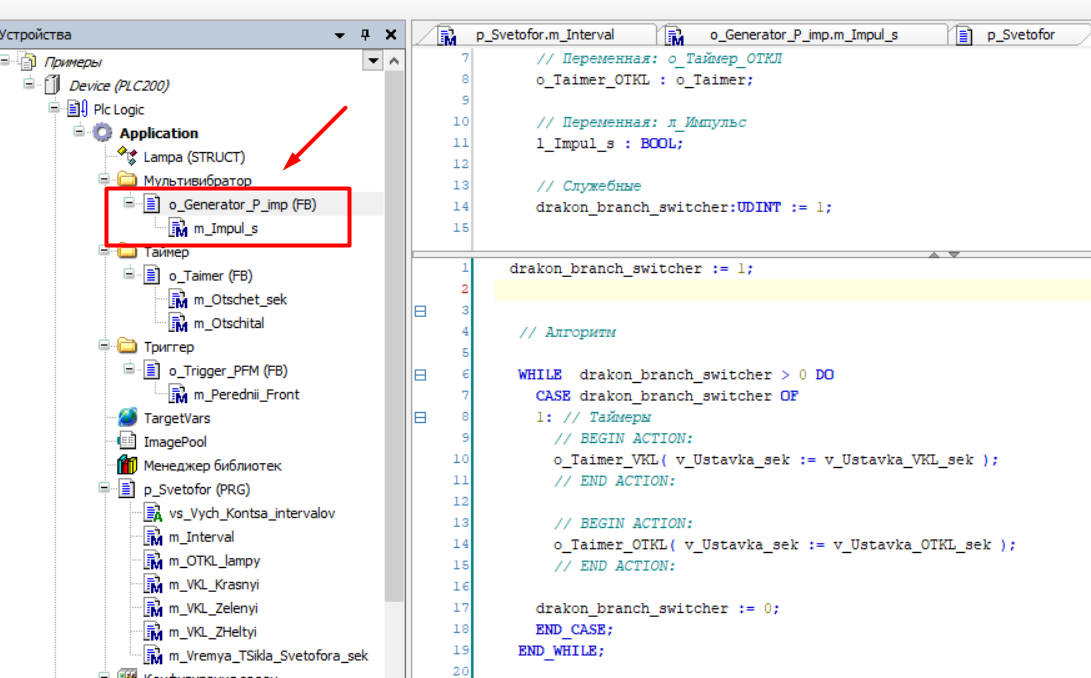Click the m_VKL_ZHeltyi method icon

(x=153, y=631)
